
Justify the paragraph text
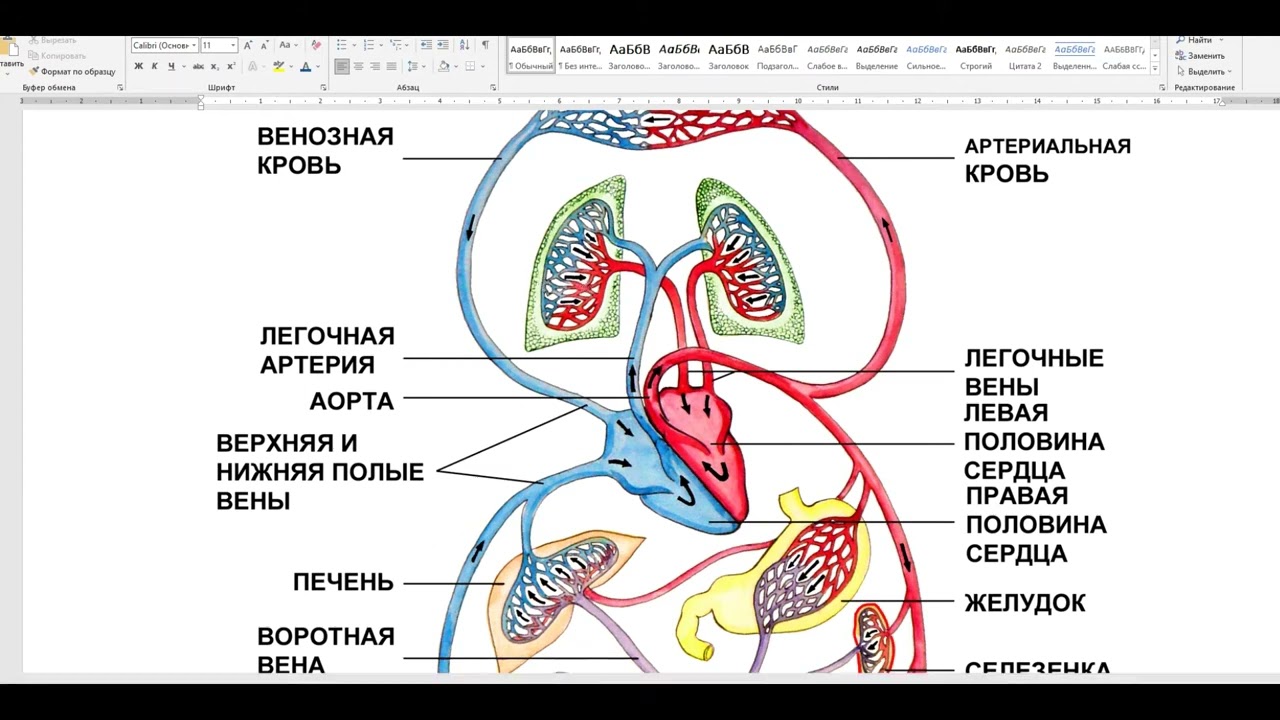(x=391, y=66)
